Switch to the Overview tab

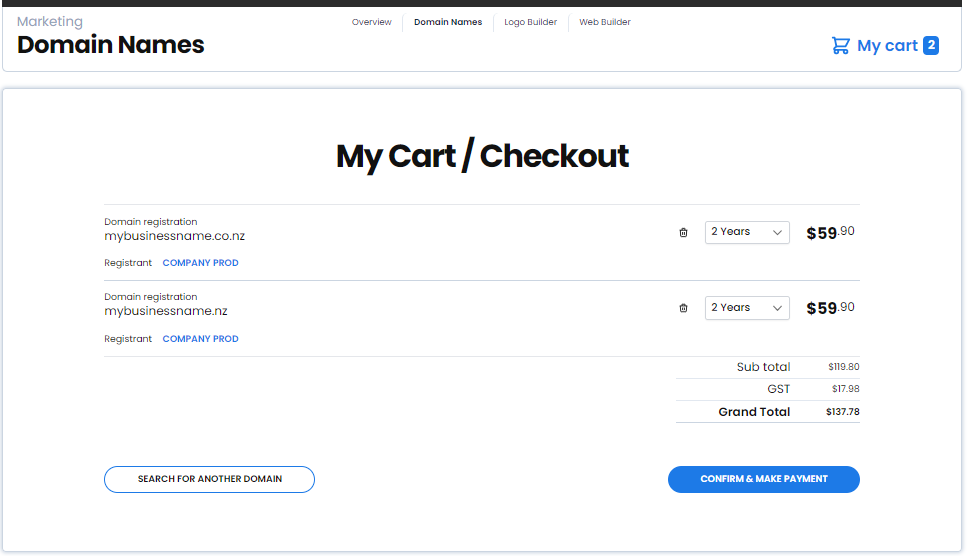pos(372,22)
